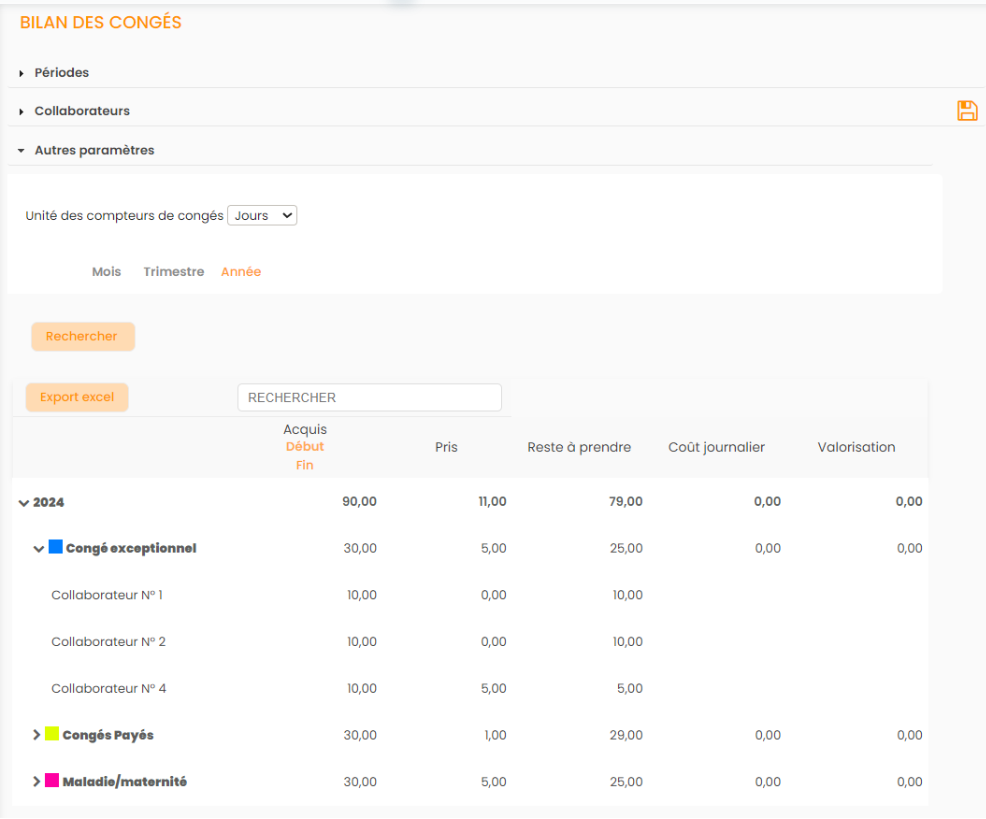
Task: Expand the Maladie/maternité group
Action: (x=37, y=782)
